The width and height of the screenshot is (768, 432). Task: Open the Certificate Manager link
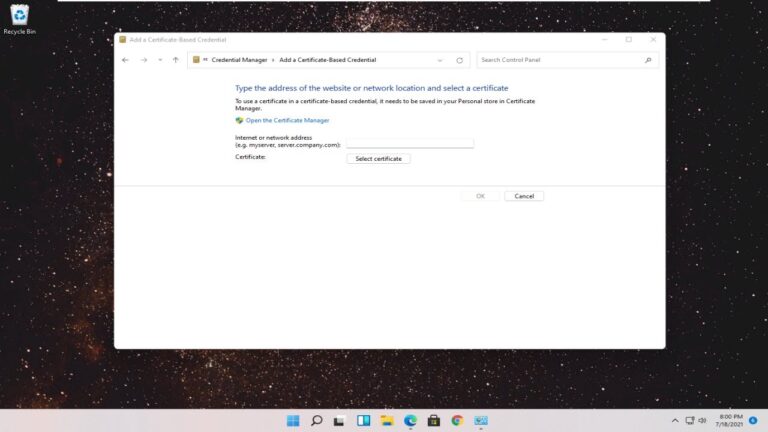[287, 120]
